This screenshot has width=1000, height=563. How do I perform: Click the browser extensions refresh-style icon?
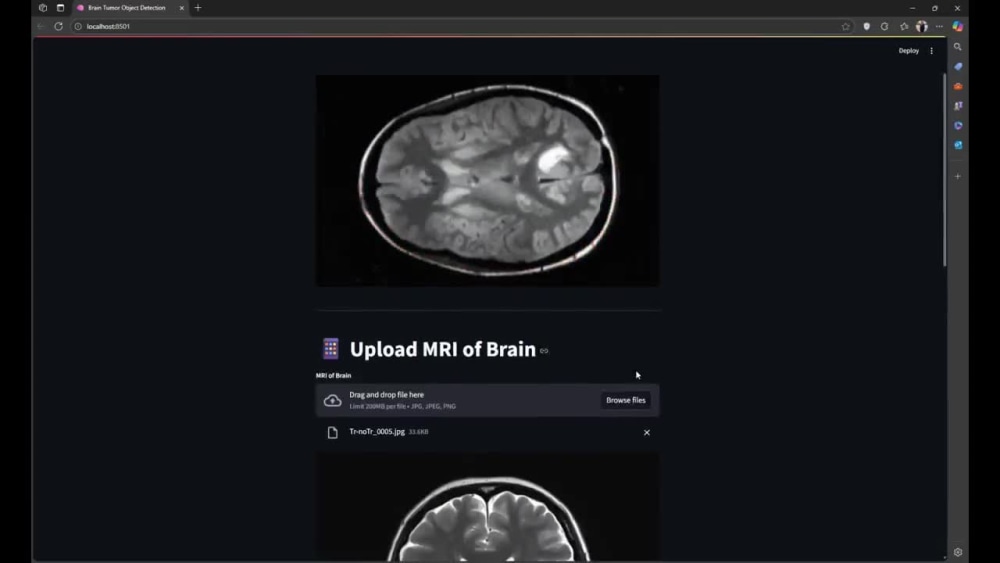tap(885, 26)
